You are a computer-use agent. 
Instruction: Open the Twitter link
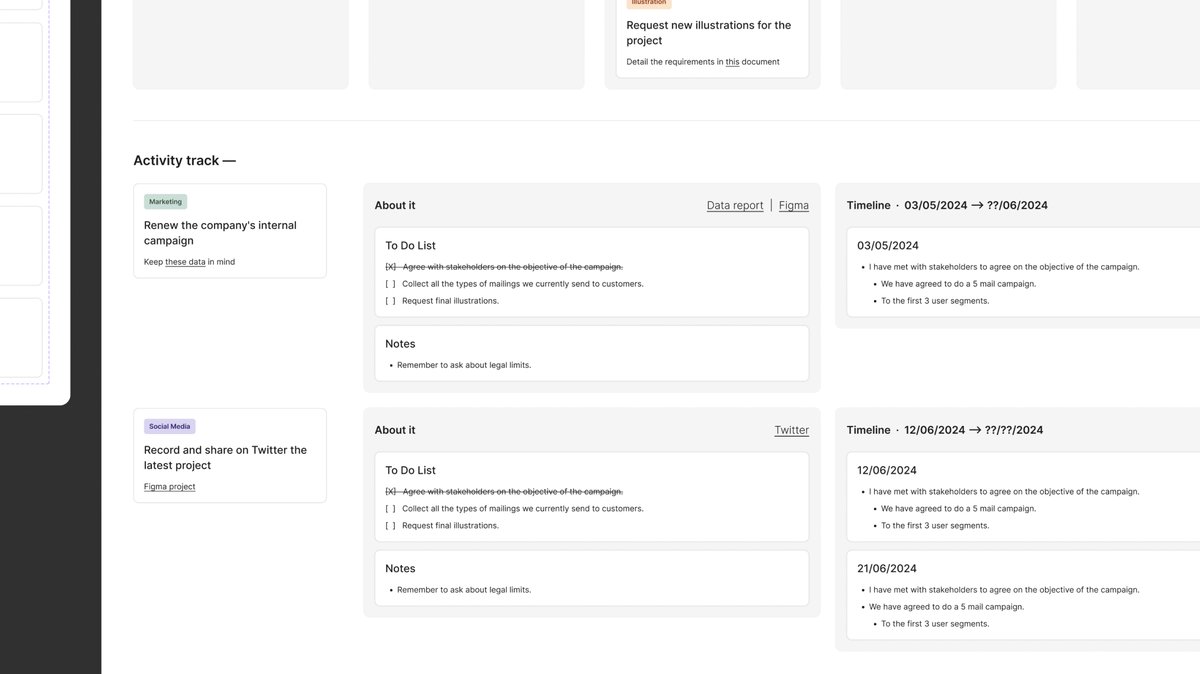point(791,430)
